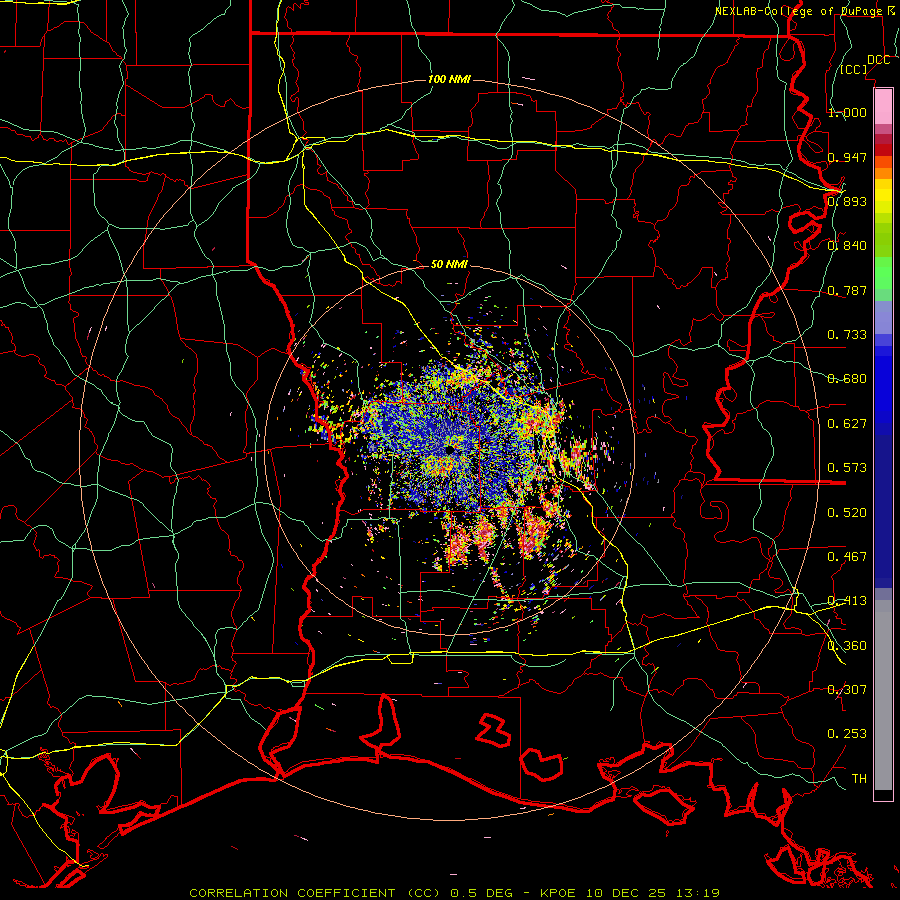Click the 0.787 legend value

click(847, 290)
